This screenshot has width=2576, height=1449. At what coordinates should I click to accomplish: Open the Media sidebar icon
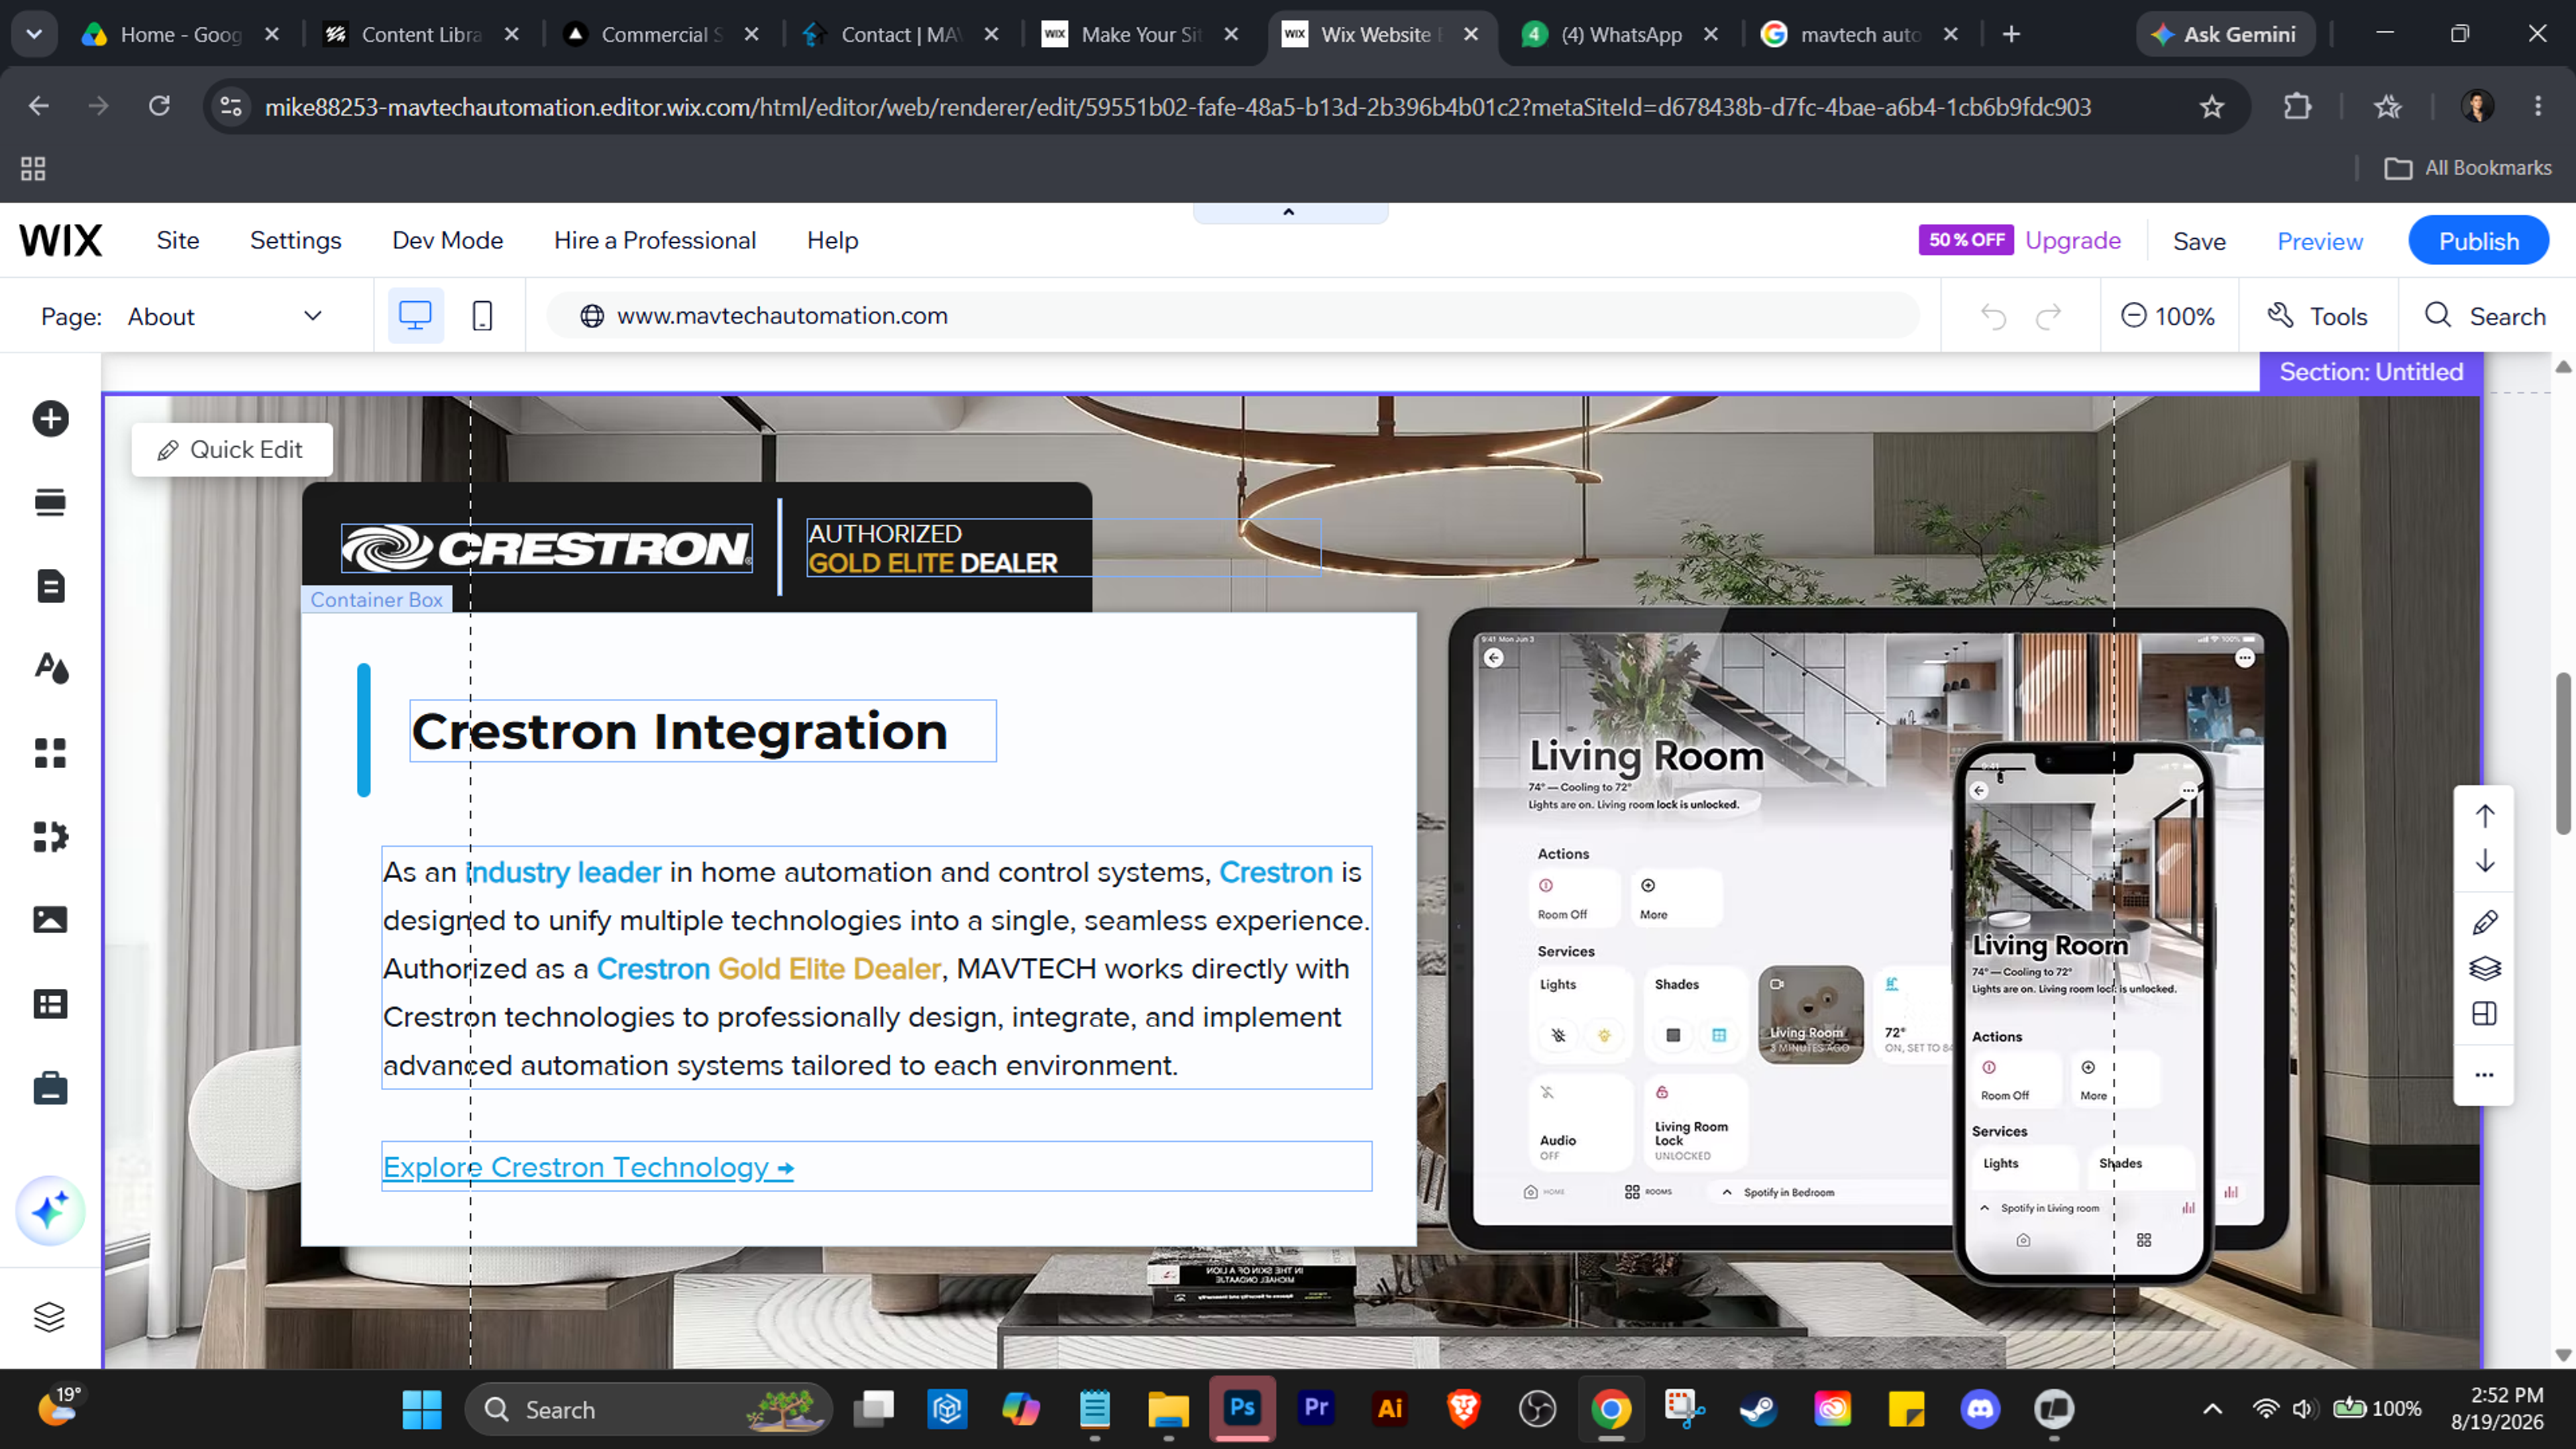pos(50,920)
